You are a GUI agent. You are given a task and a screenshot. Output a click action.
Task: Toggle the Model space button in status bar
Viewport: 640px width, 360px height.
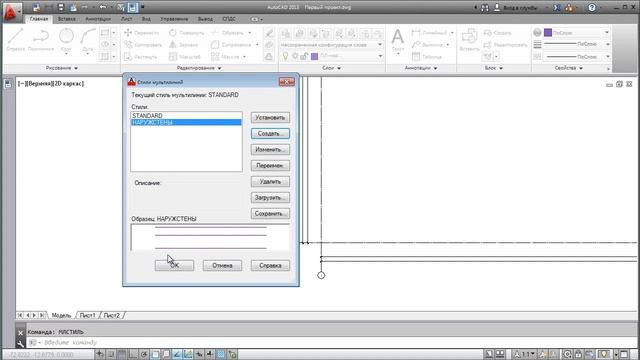point(489,354)
